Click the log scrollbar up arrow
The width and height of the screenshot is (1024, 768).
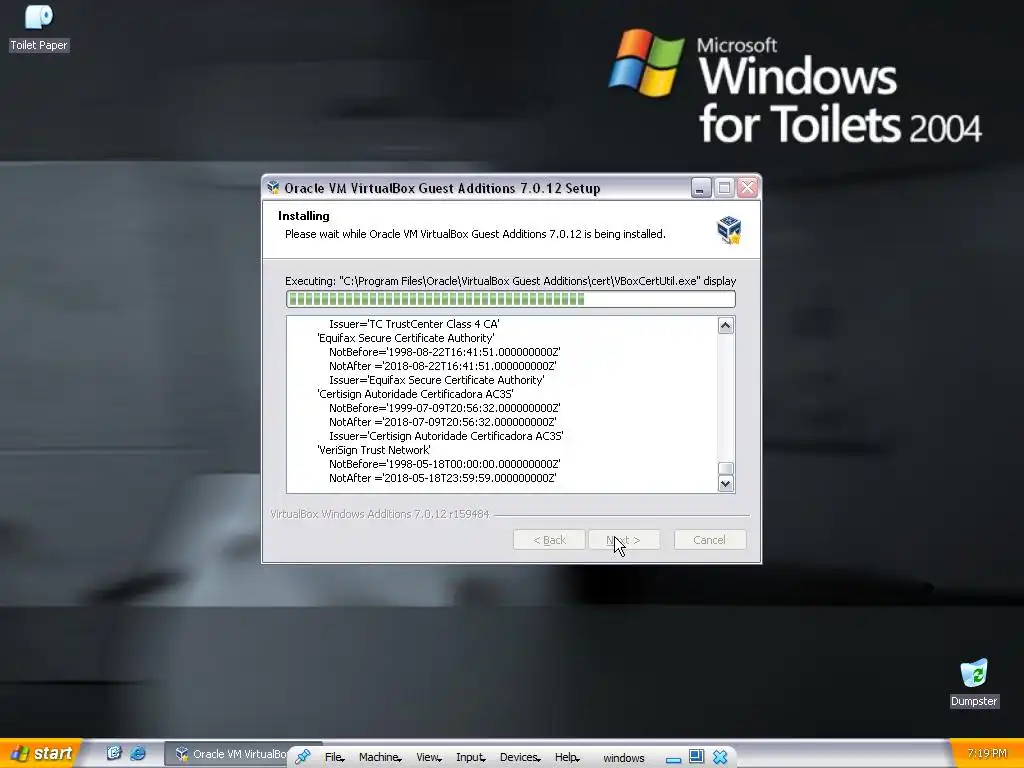[x=726, y=325]
